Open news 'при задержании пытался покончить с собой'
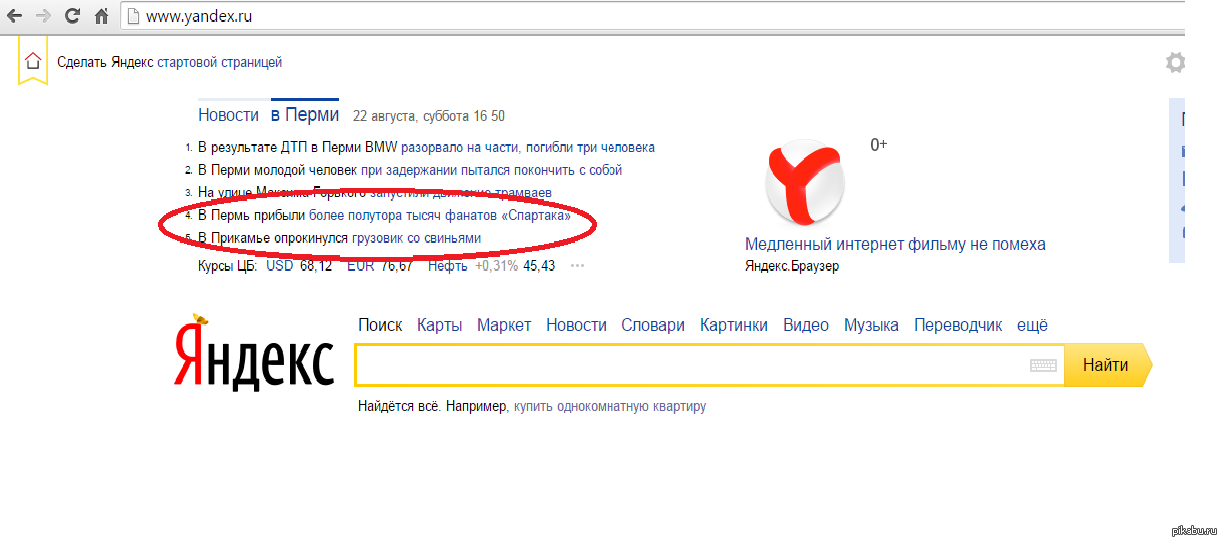1222x542 pixels. pyautogui.click(x=492, y=170)
